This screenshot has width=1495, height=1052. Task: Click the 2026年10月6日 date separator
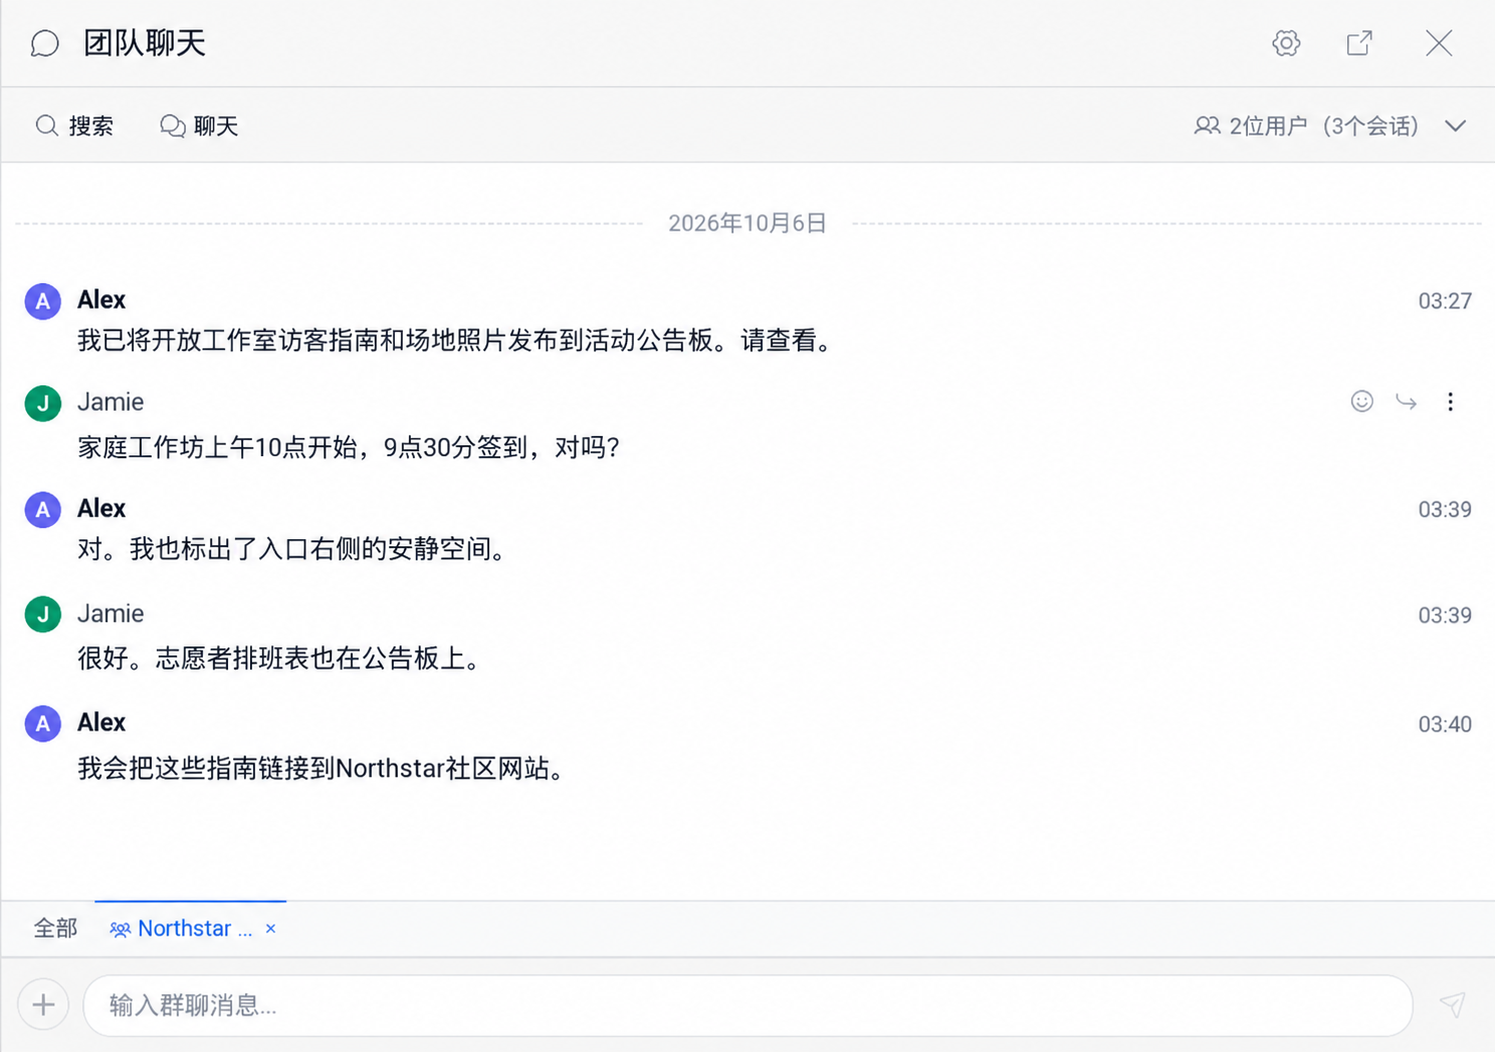coord(747,223)
